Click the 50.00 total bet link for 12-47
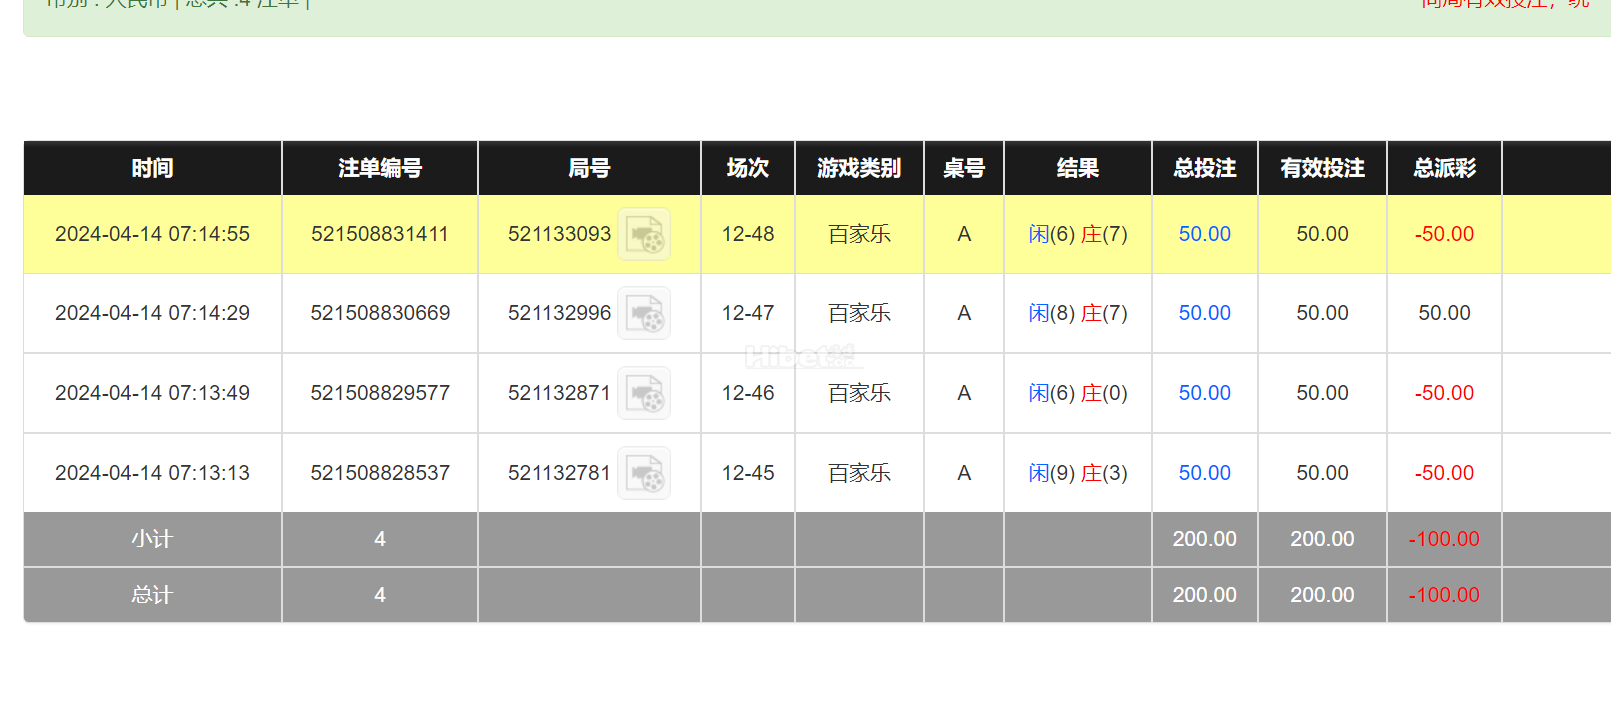The height and width of the screenshot is (712, 1611). (x=1204, y=313)
